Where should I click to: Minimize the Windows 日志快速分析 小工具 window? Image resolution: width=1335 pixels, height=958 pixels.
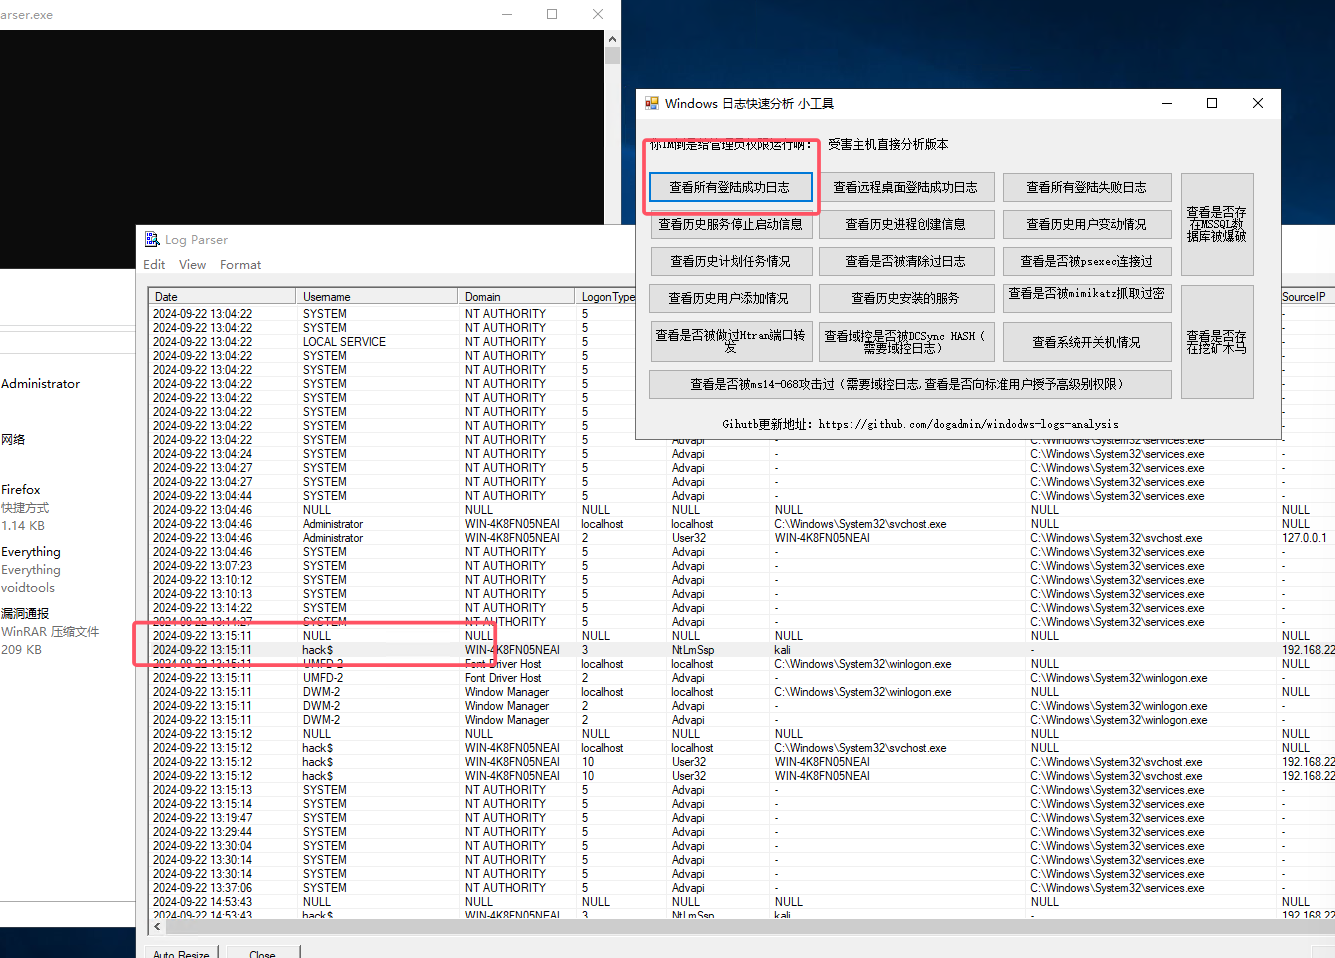(1167, 103)
